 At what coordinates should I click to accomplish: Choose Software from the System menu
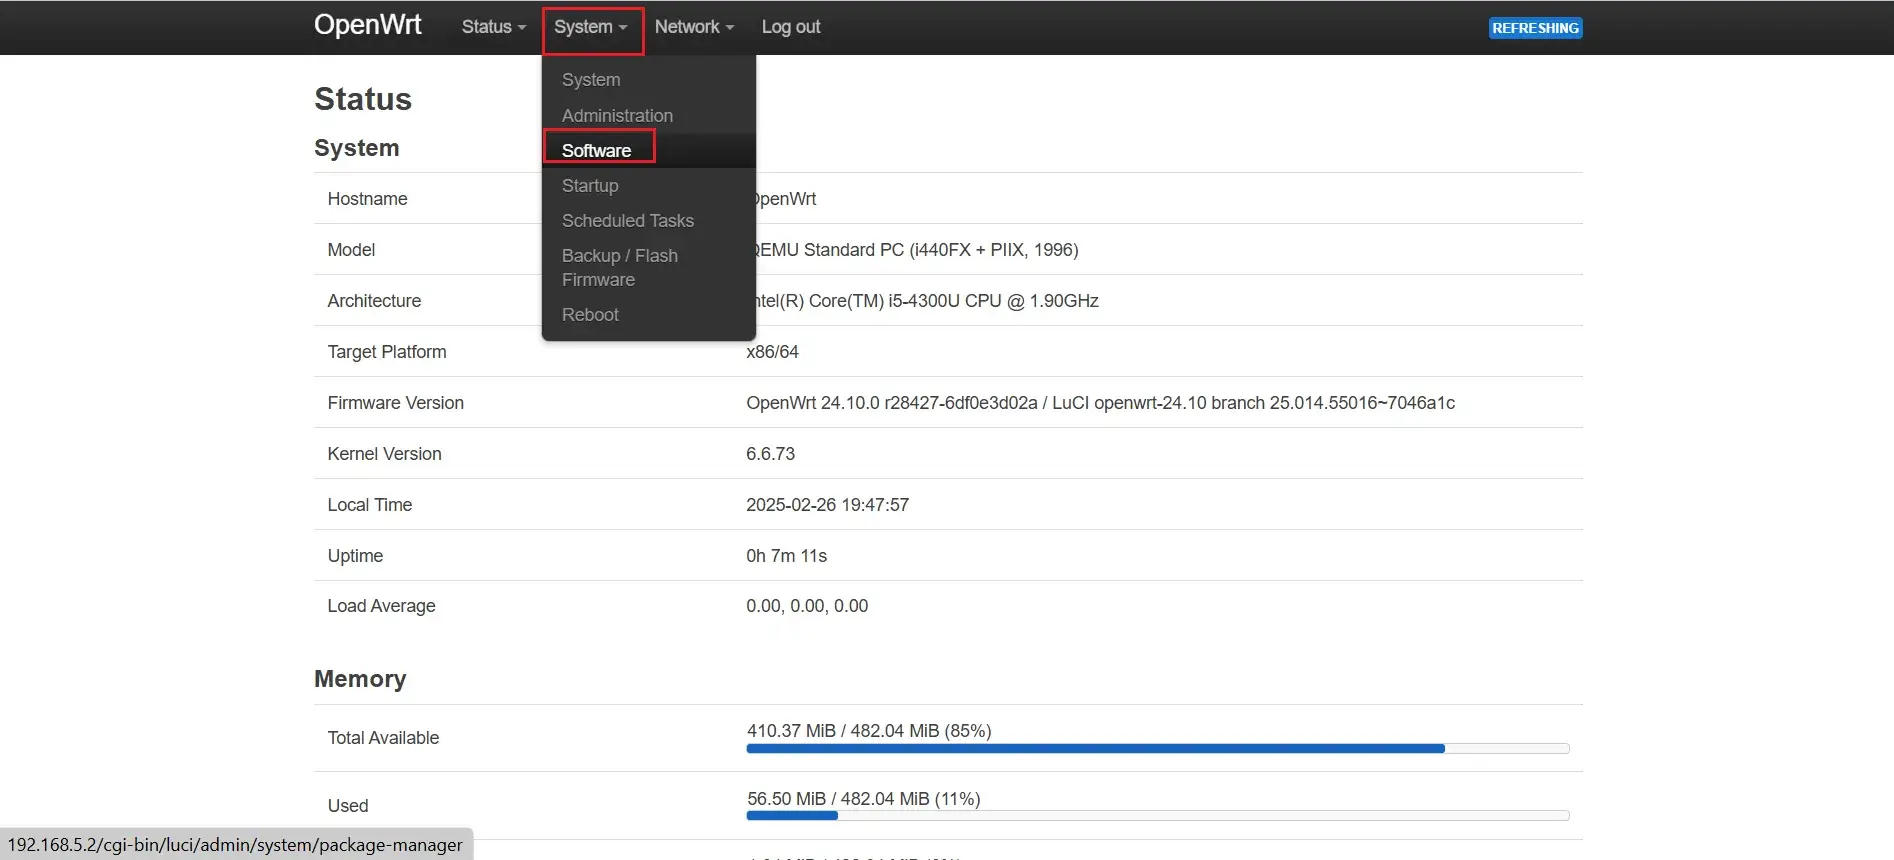(597, 151)
